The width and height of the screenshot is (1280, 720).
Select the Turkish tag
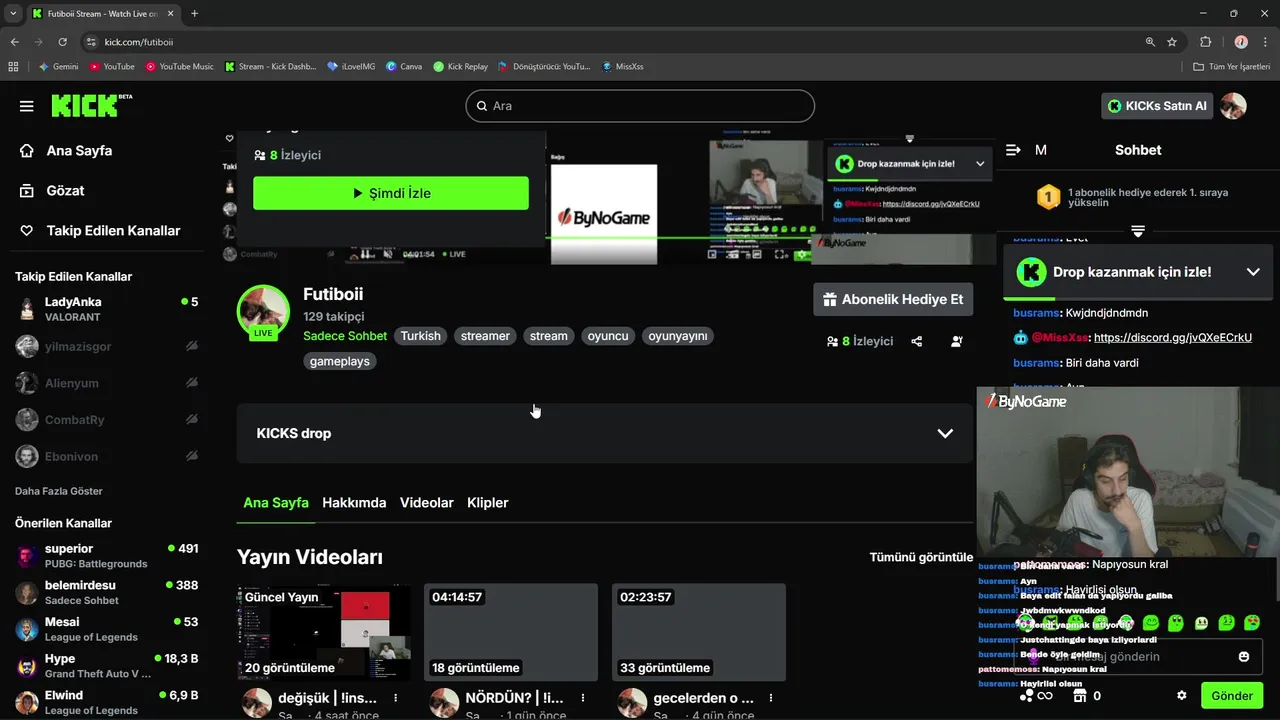[420, 336]
